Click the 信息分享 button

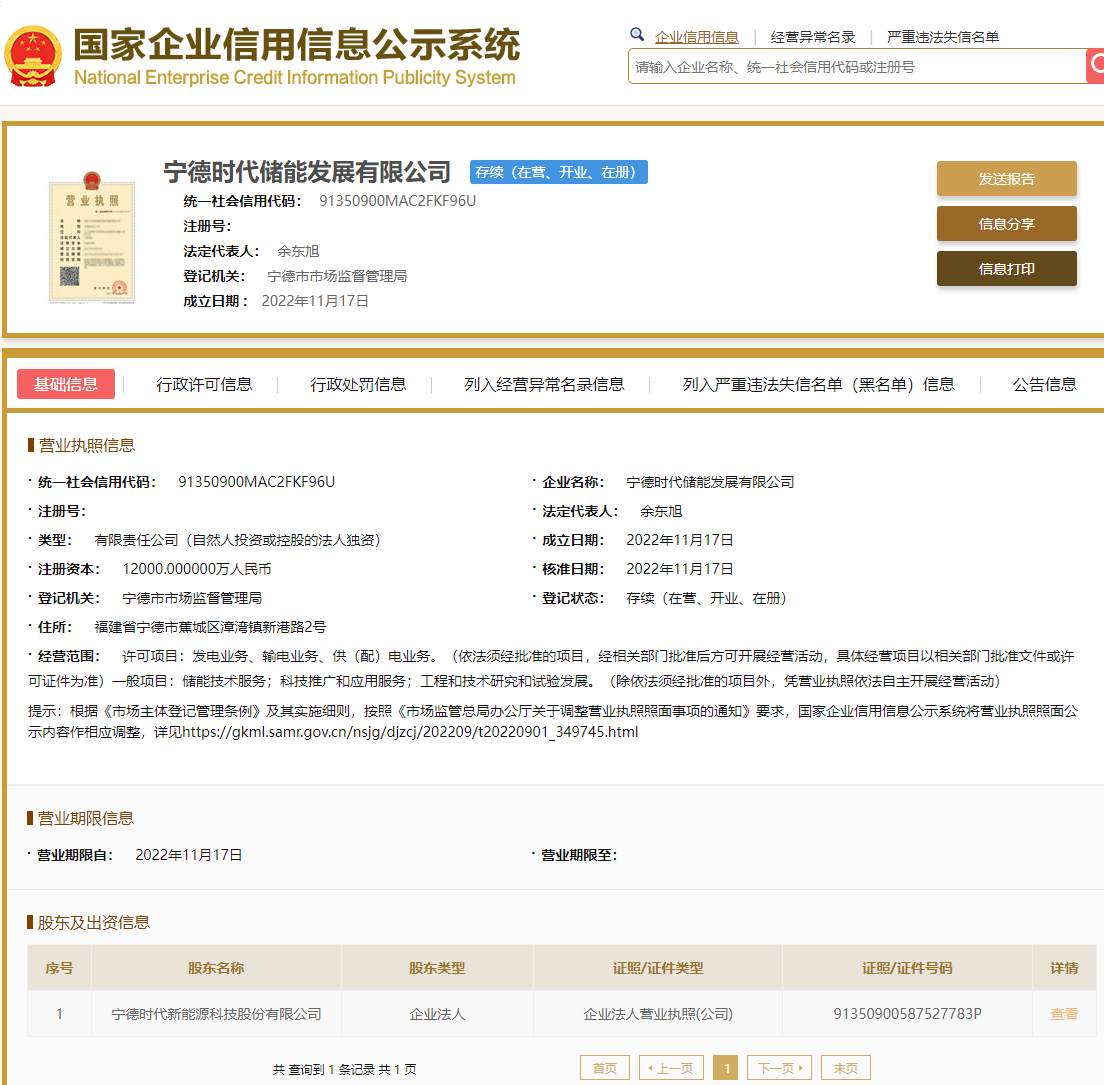click(x=1006, y=224)
